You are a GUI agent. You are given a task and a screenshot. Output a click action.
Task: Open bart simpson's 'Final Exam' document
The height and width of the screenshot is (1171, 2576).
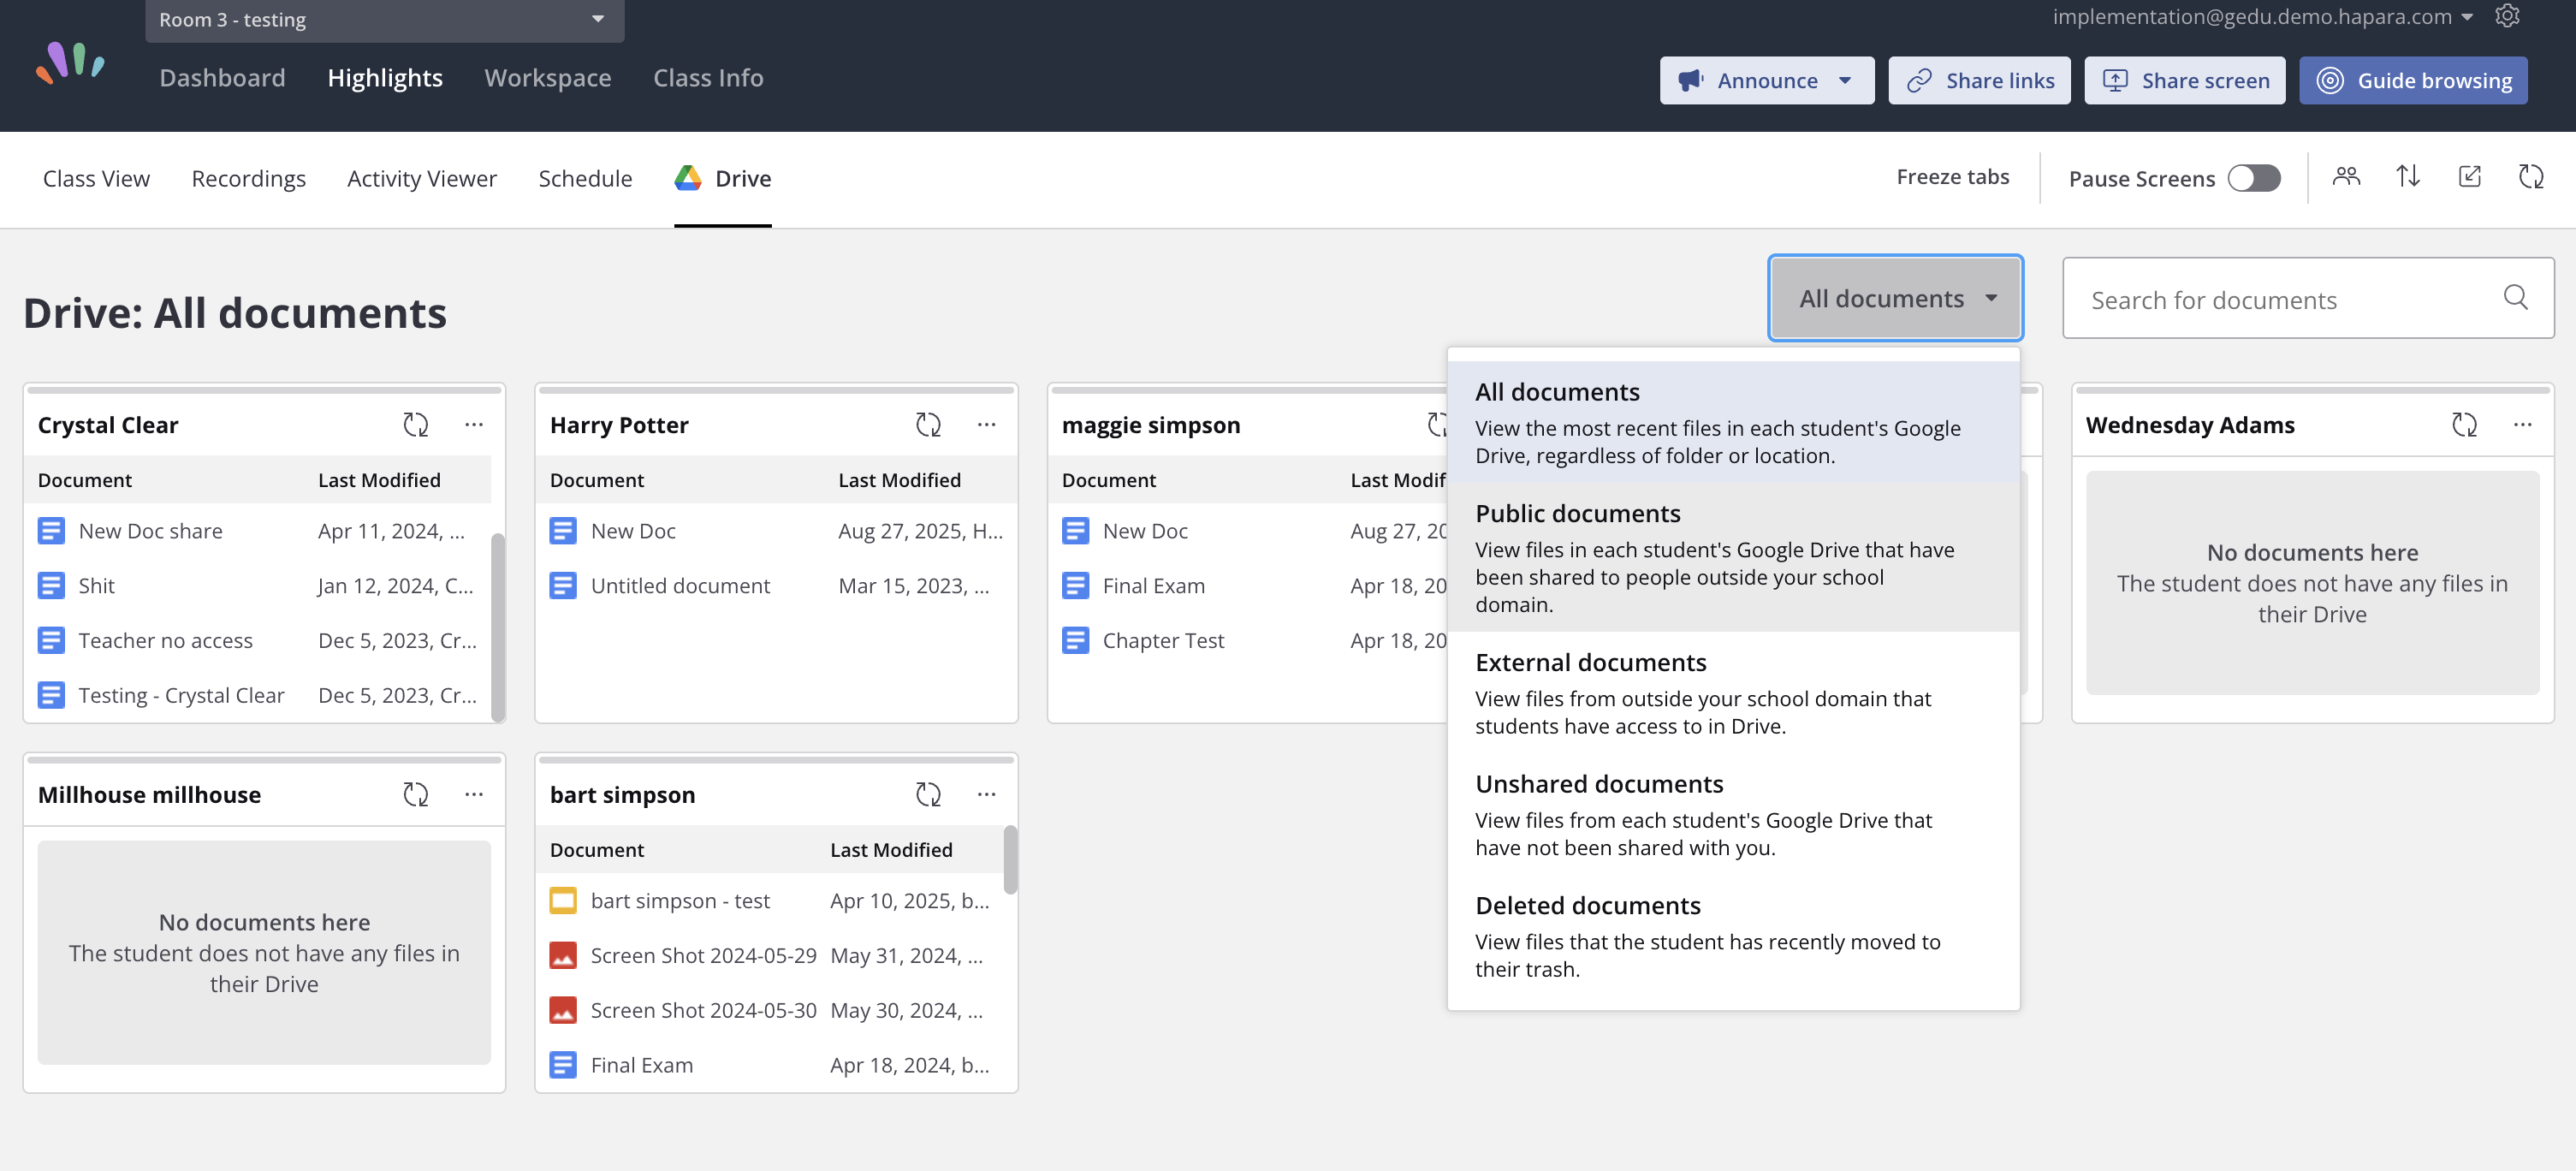click(x=641, y=1065)
